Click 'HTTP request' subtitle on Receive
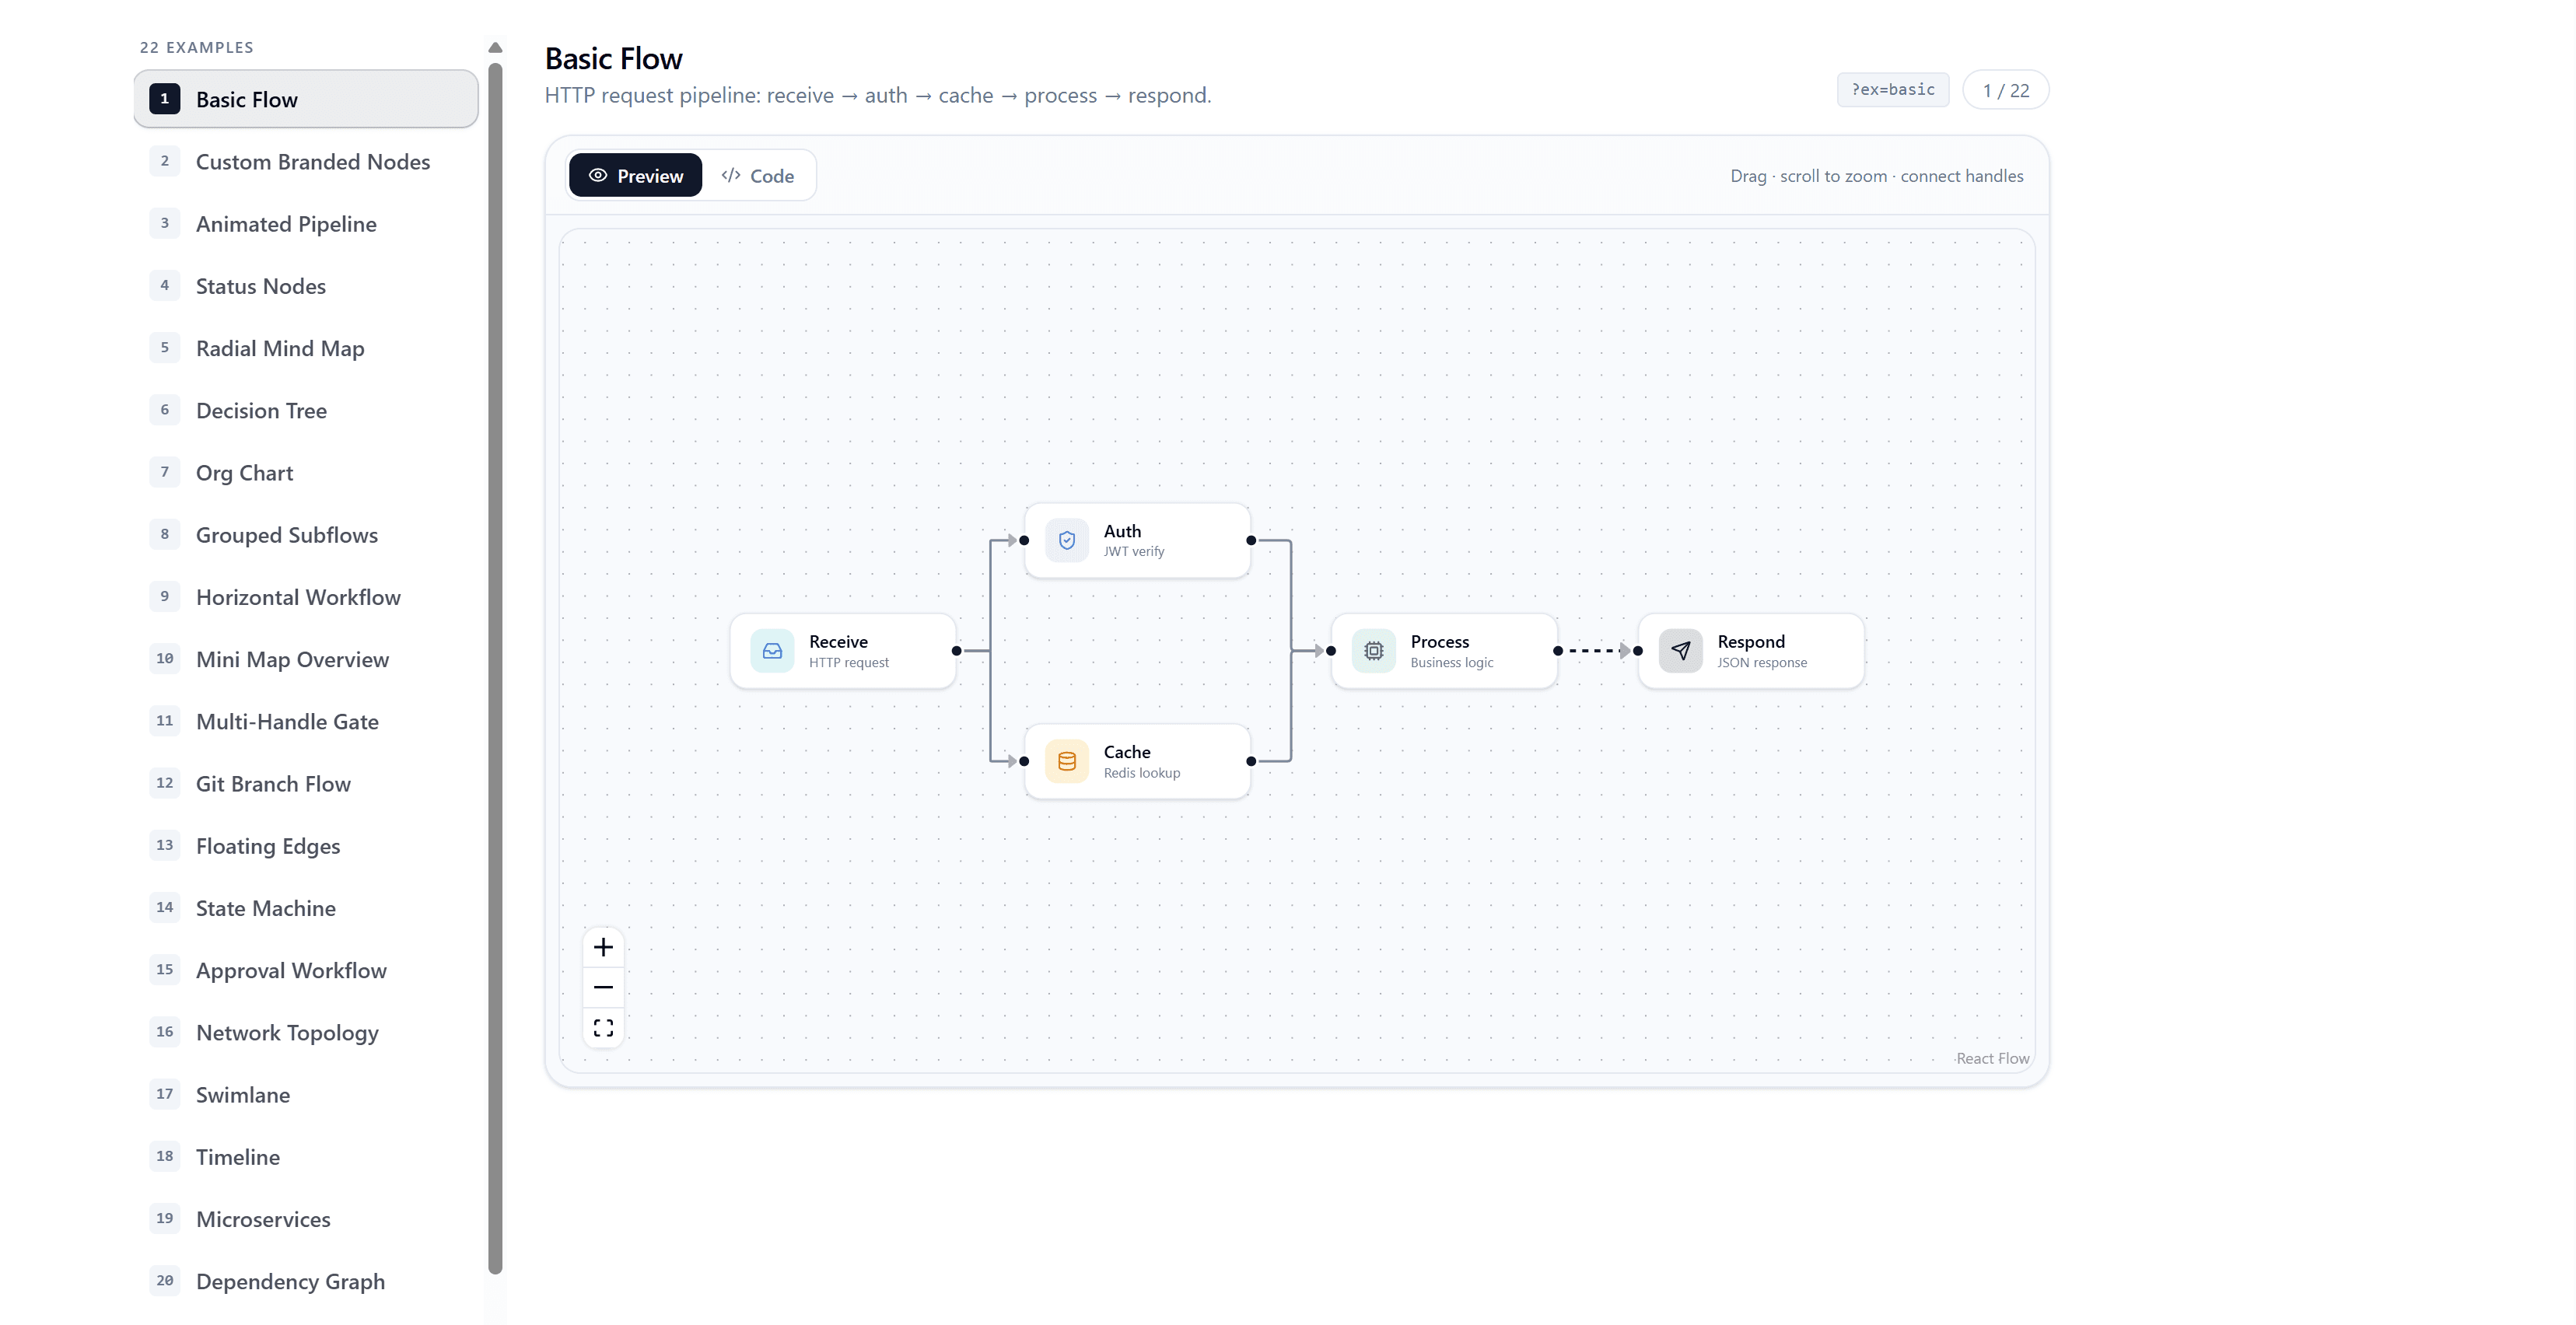2576x1325 pixels. [848, 662]
